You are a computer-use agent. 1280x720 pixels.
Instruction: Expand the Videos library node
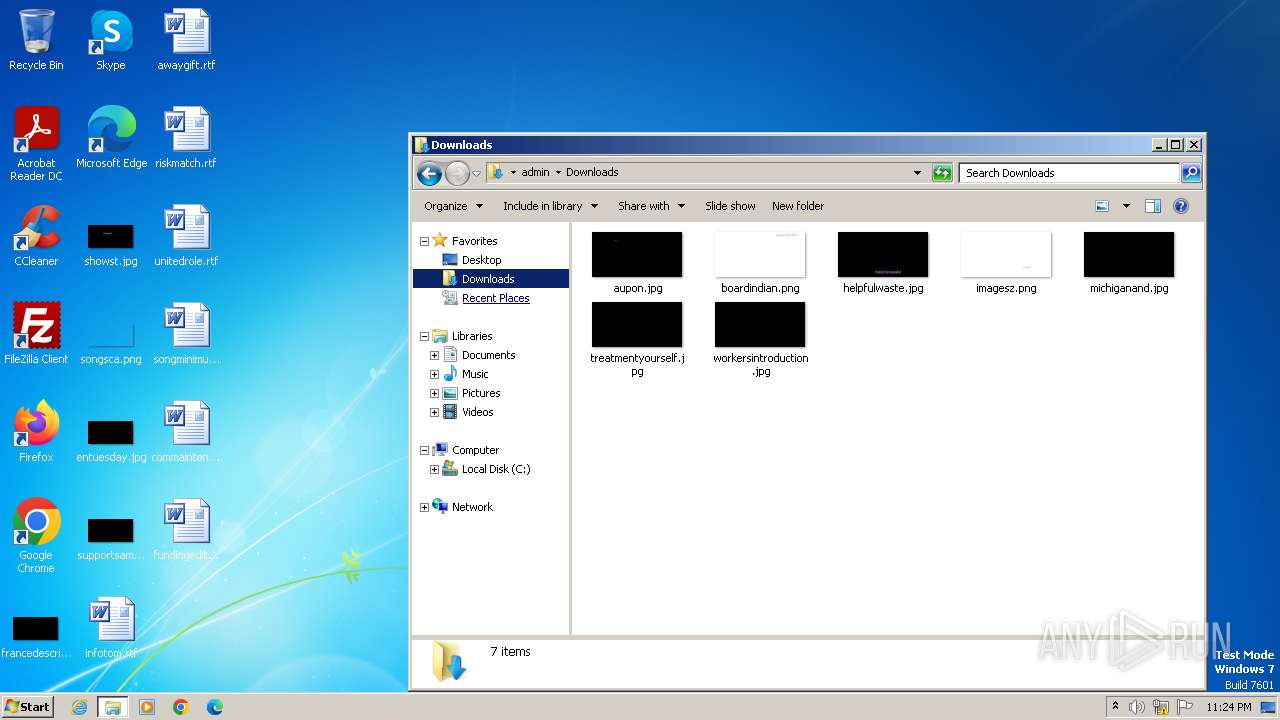(435, 412)
